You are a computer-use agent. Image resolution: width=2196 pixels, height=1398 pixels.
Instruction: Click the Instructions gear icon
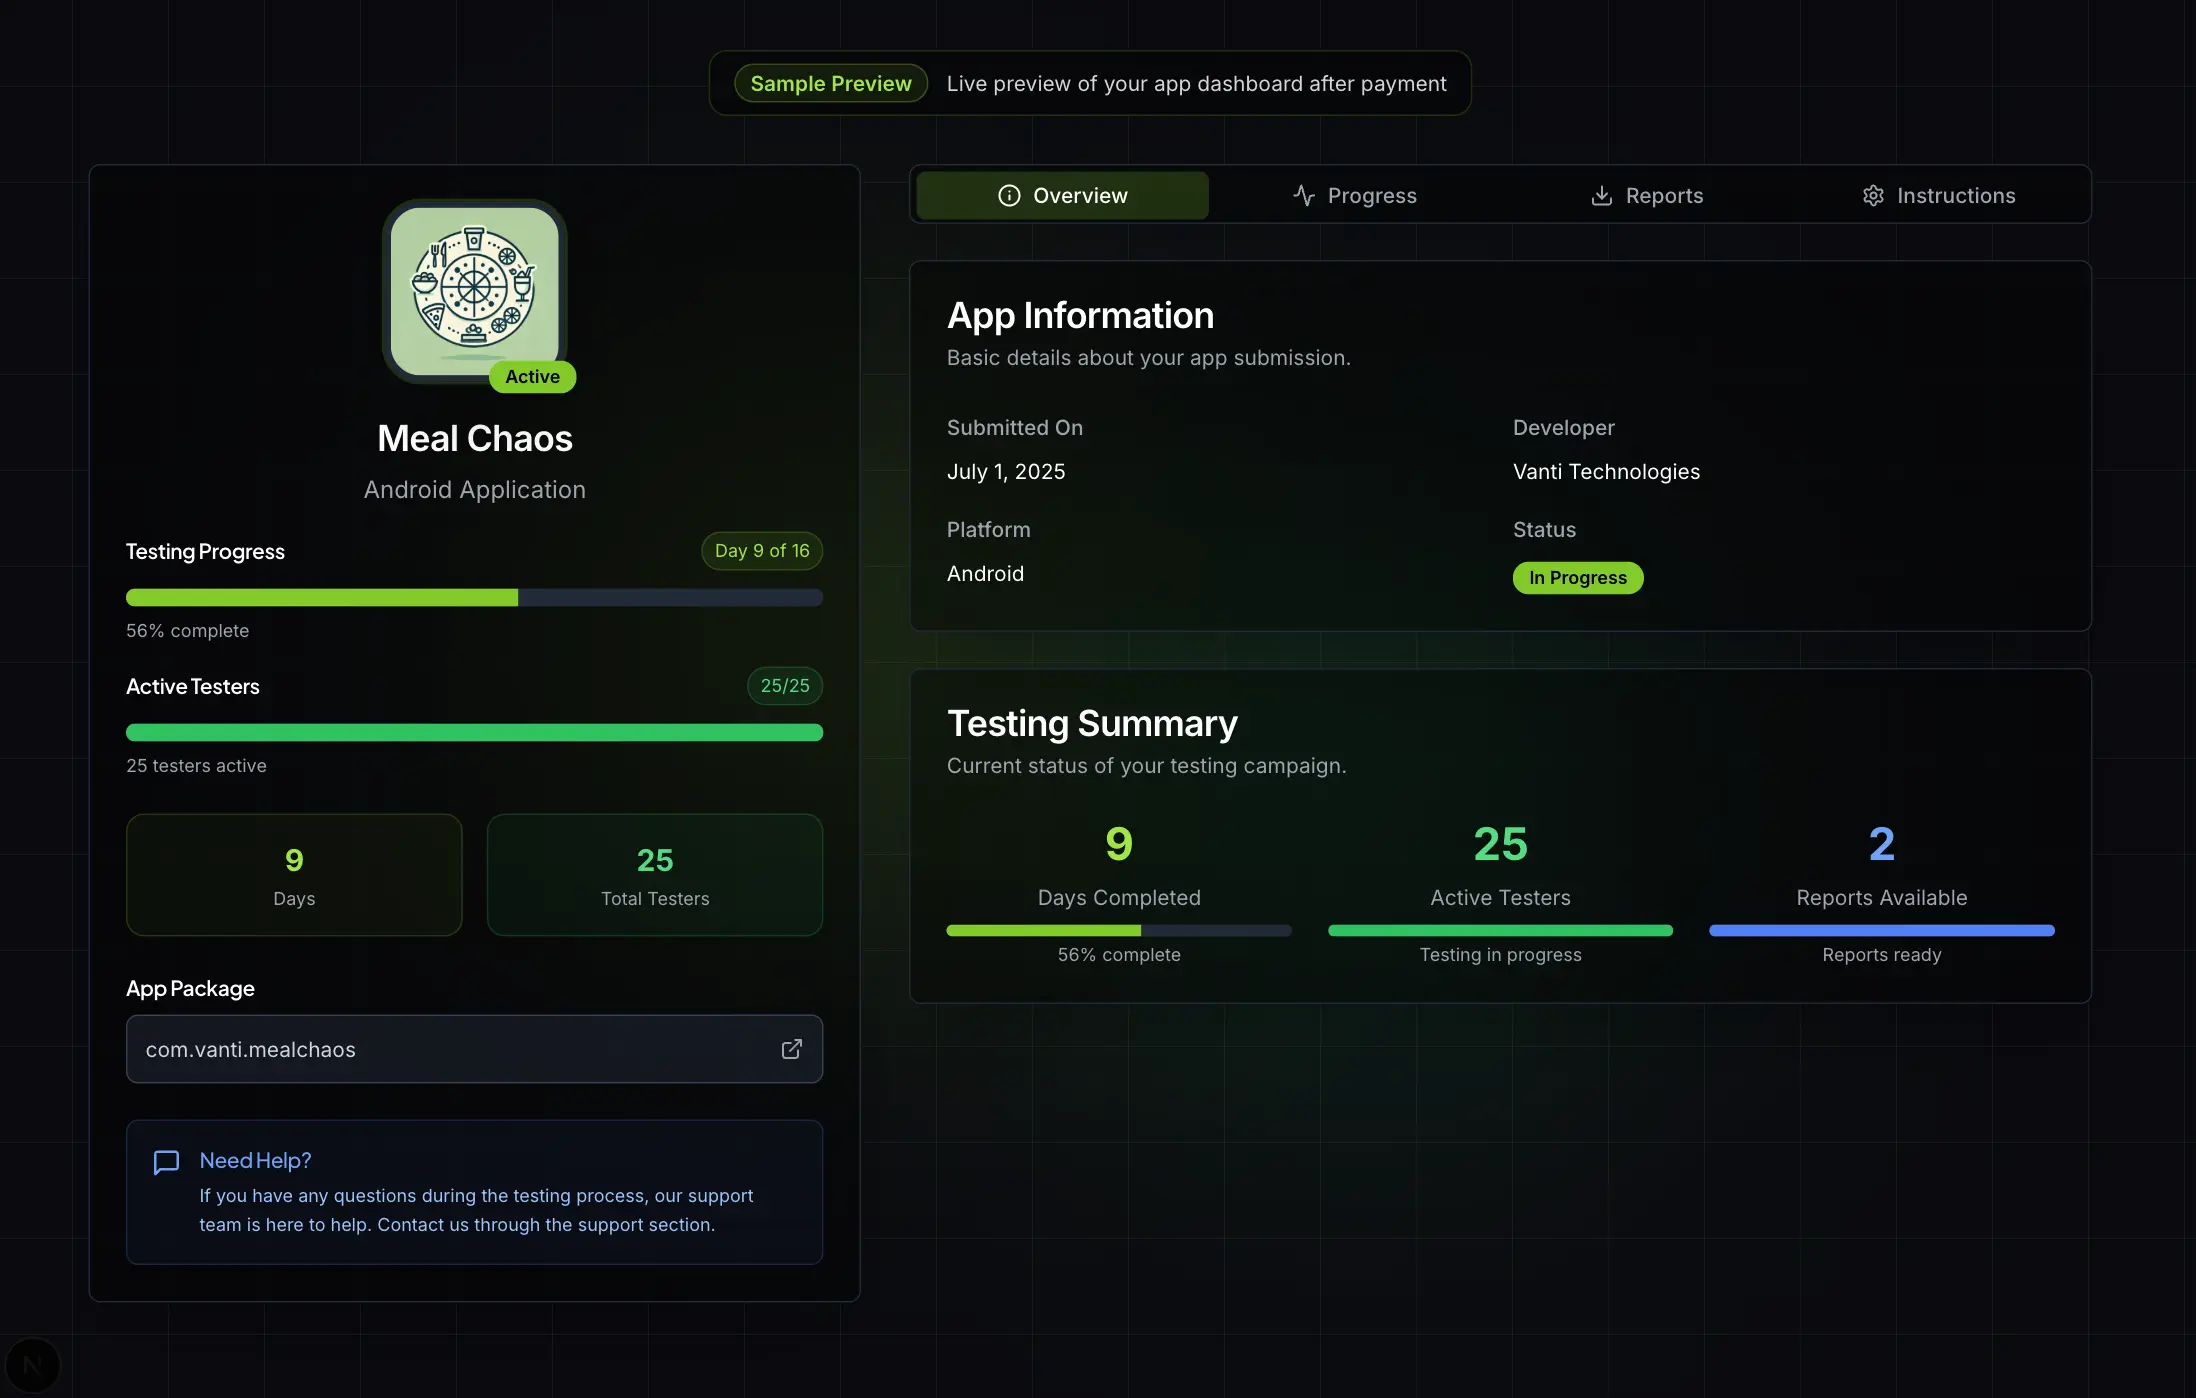(x=1873, y=195)
